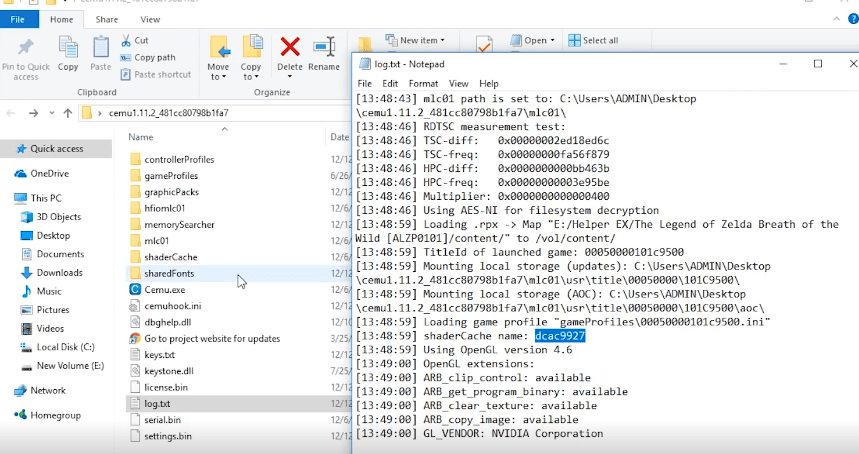859x454 pixels.
Task: Select the shaderCache folder
Action: click(170, 257)
